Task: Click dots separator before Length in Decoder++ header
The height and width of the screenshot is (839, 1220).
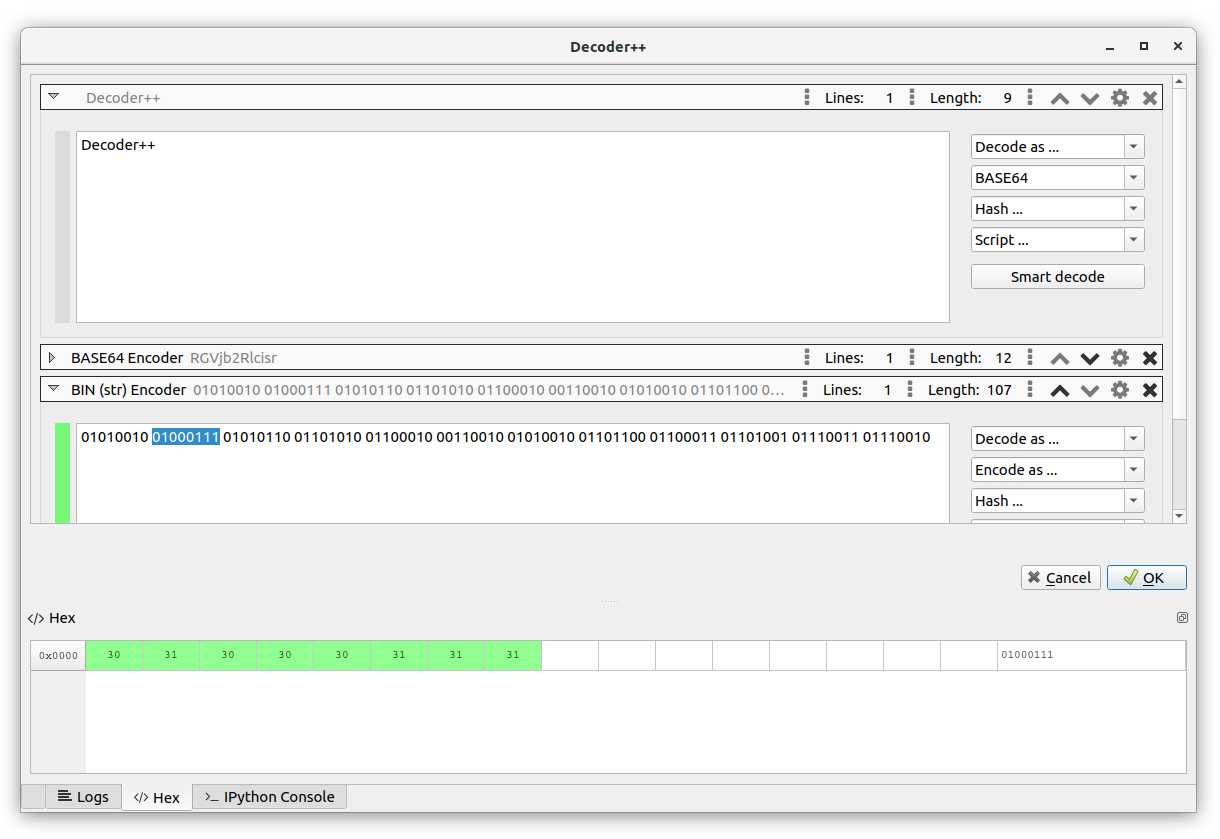Action: pos(912,98)
